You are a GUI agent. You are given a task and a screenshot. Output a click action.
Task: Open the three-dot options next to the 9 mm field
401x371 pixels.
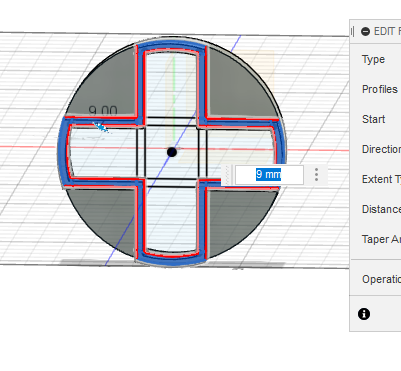[316, 175]
